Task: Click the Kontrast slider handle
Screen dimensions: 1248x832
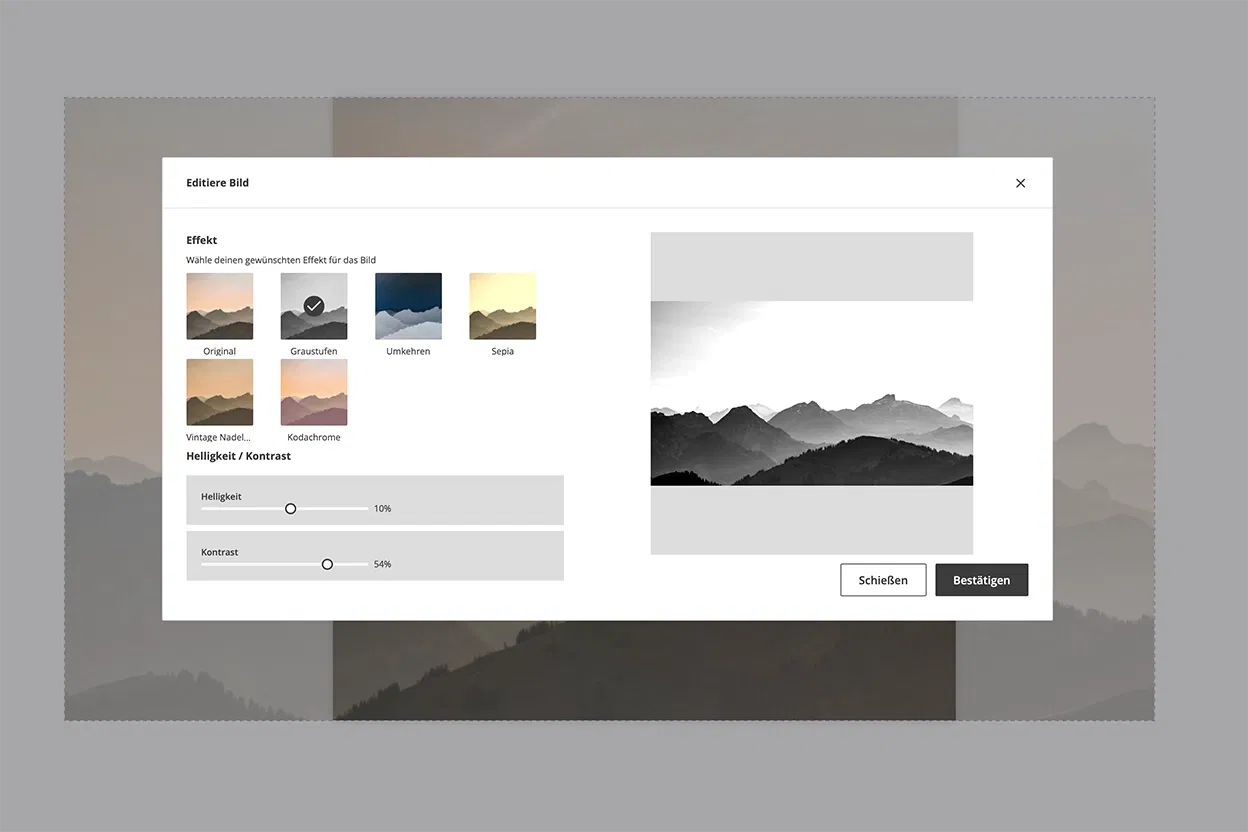Action: pos(327,564)
